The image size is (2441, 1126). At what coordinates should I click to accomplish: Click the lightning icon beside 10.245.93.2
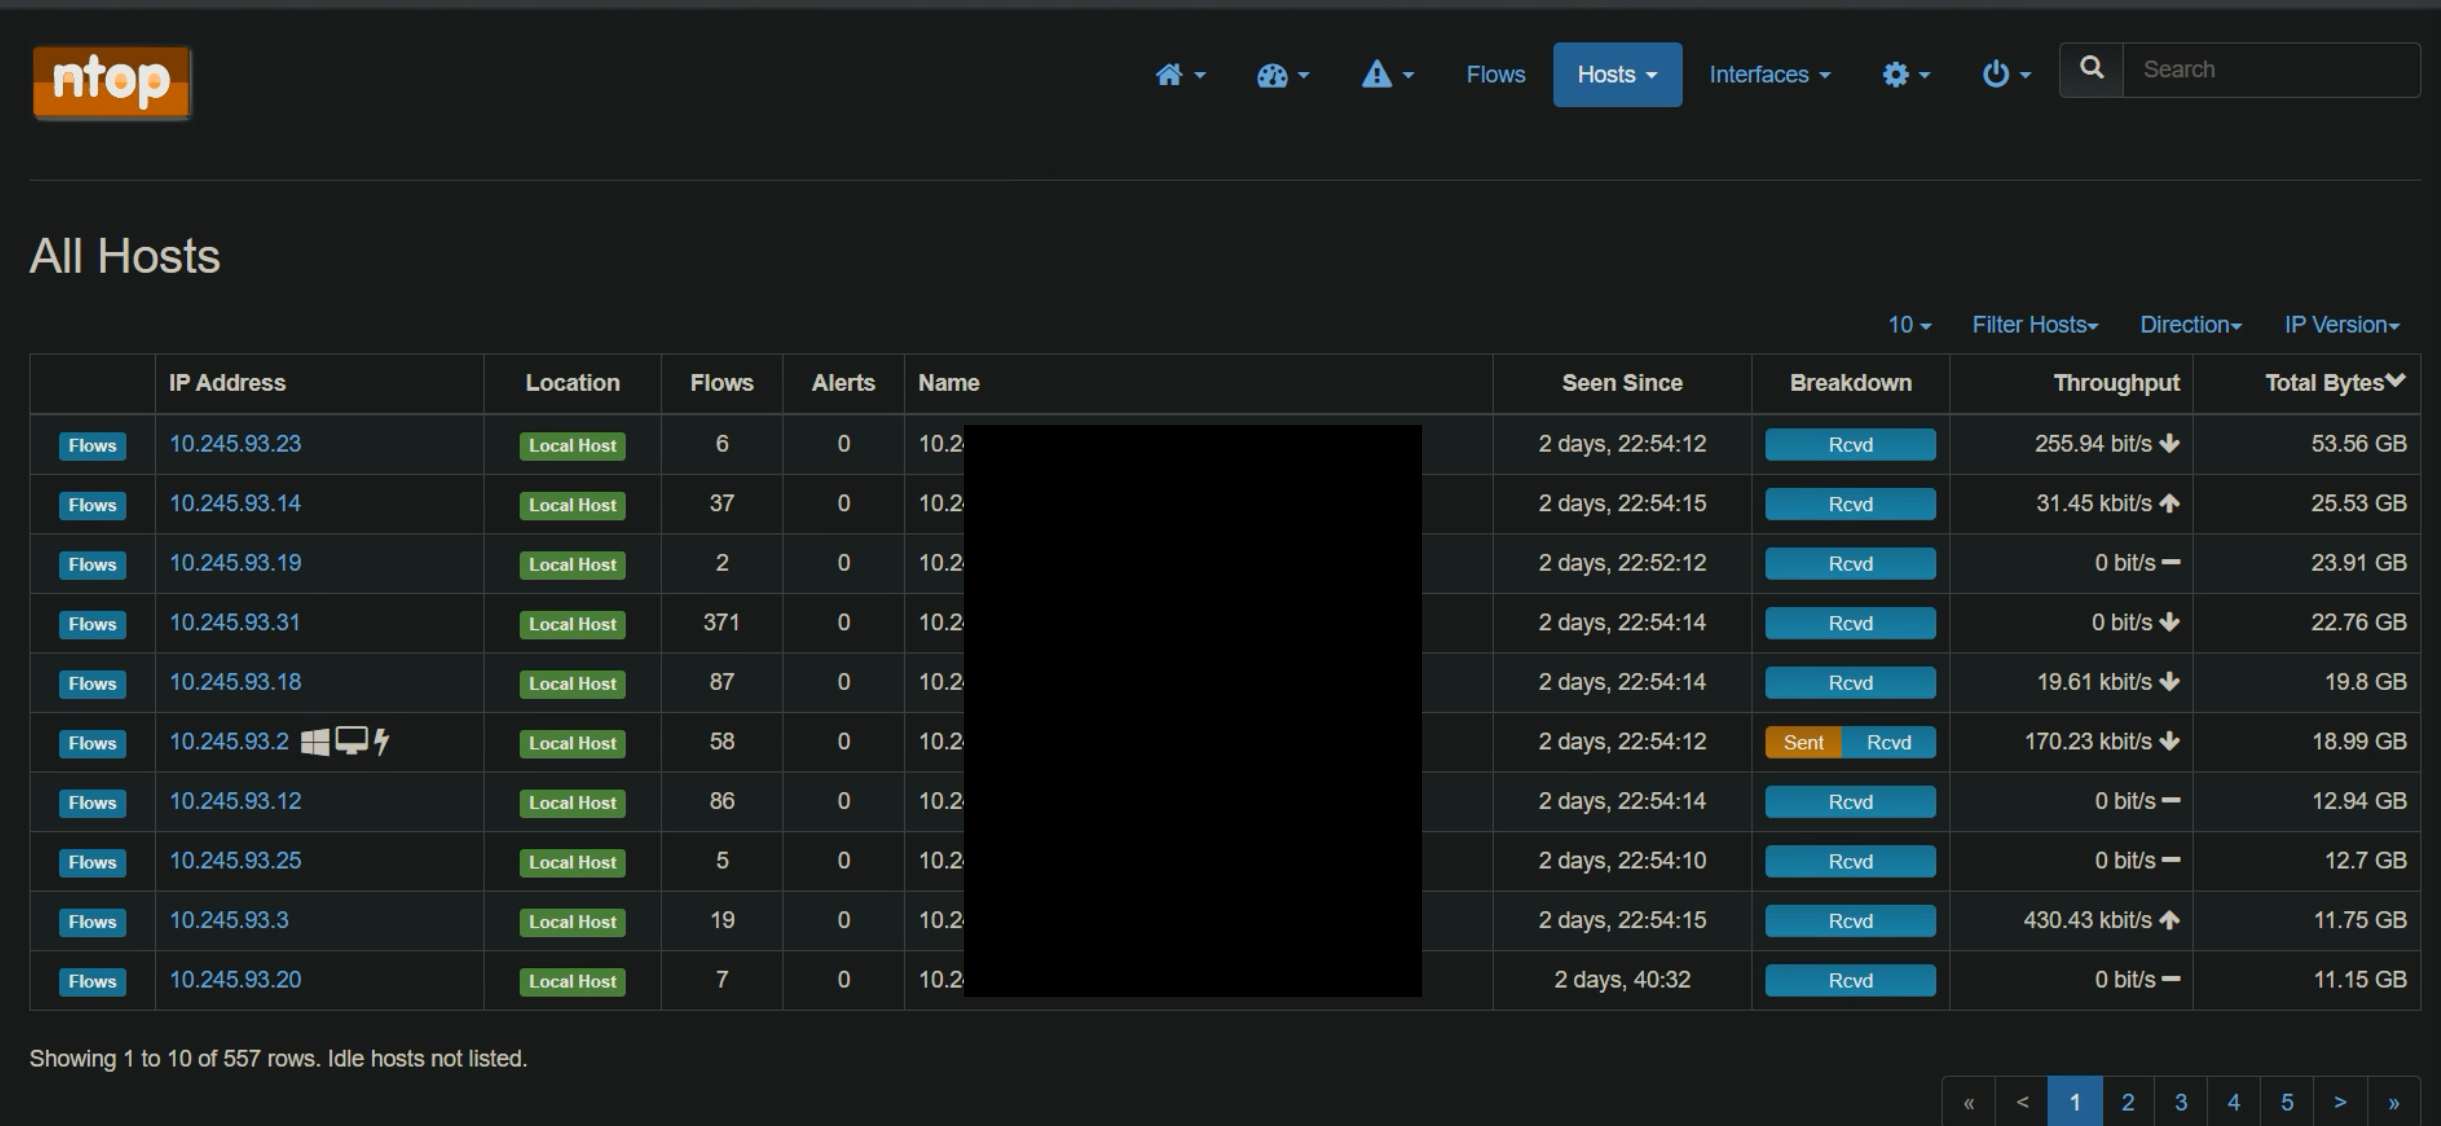[x=381, y=742]
